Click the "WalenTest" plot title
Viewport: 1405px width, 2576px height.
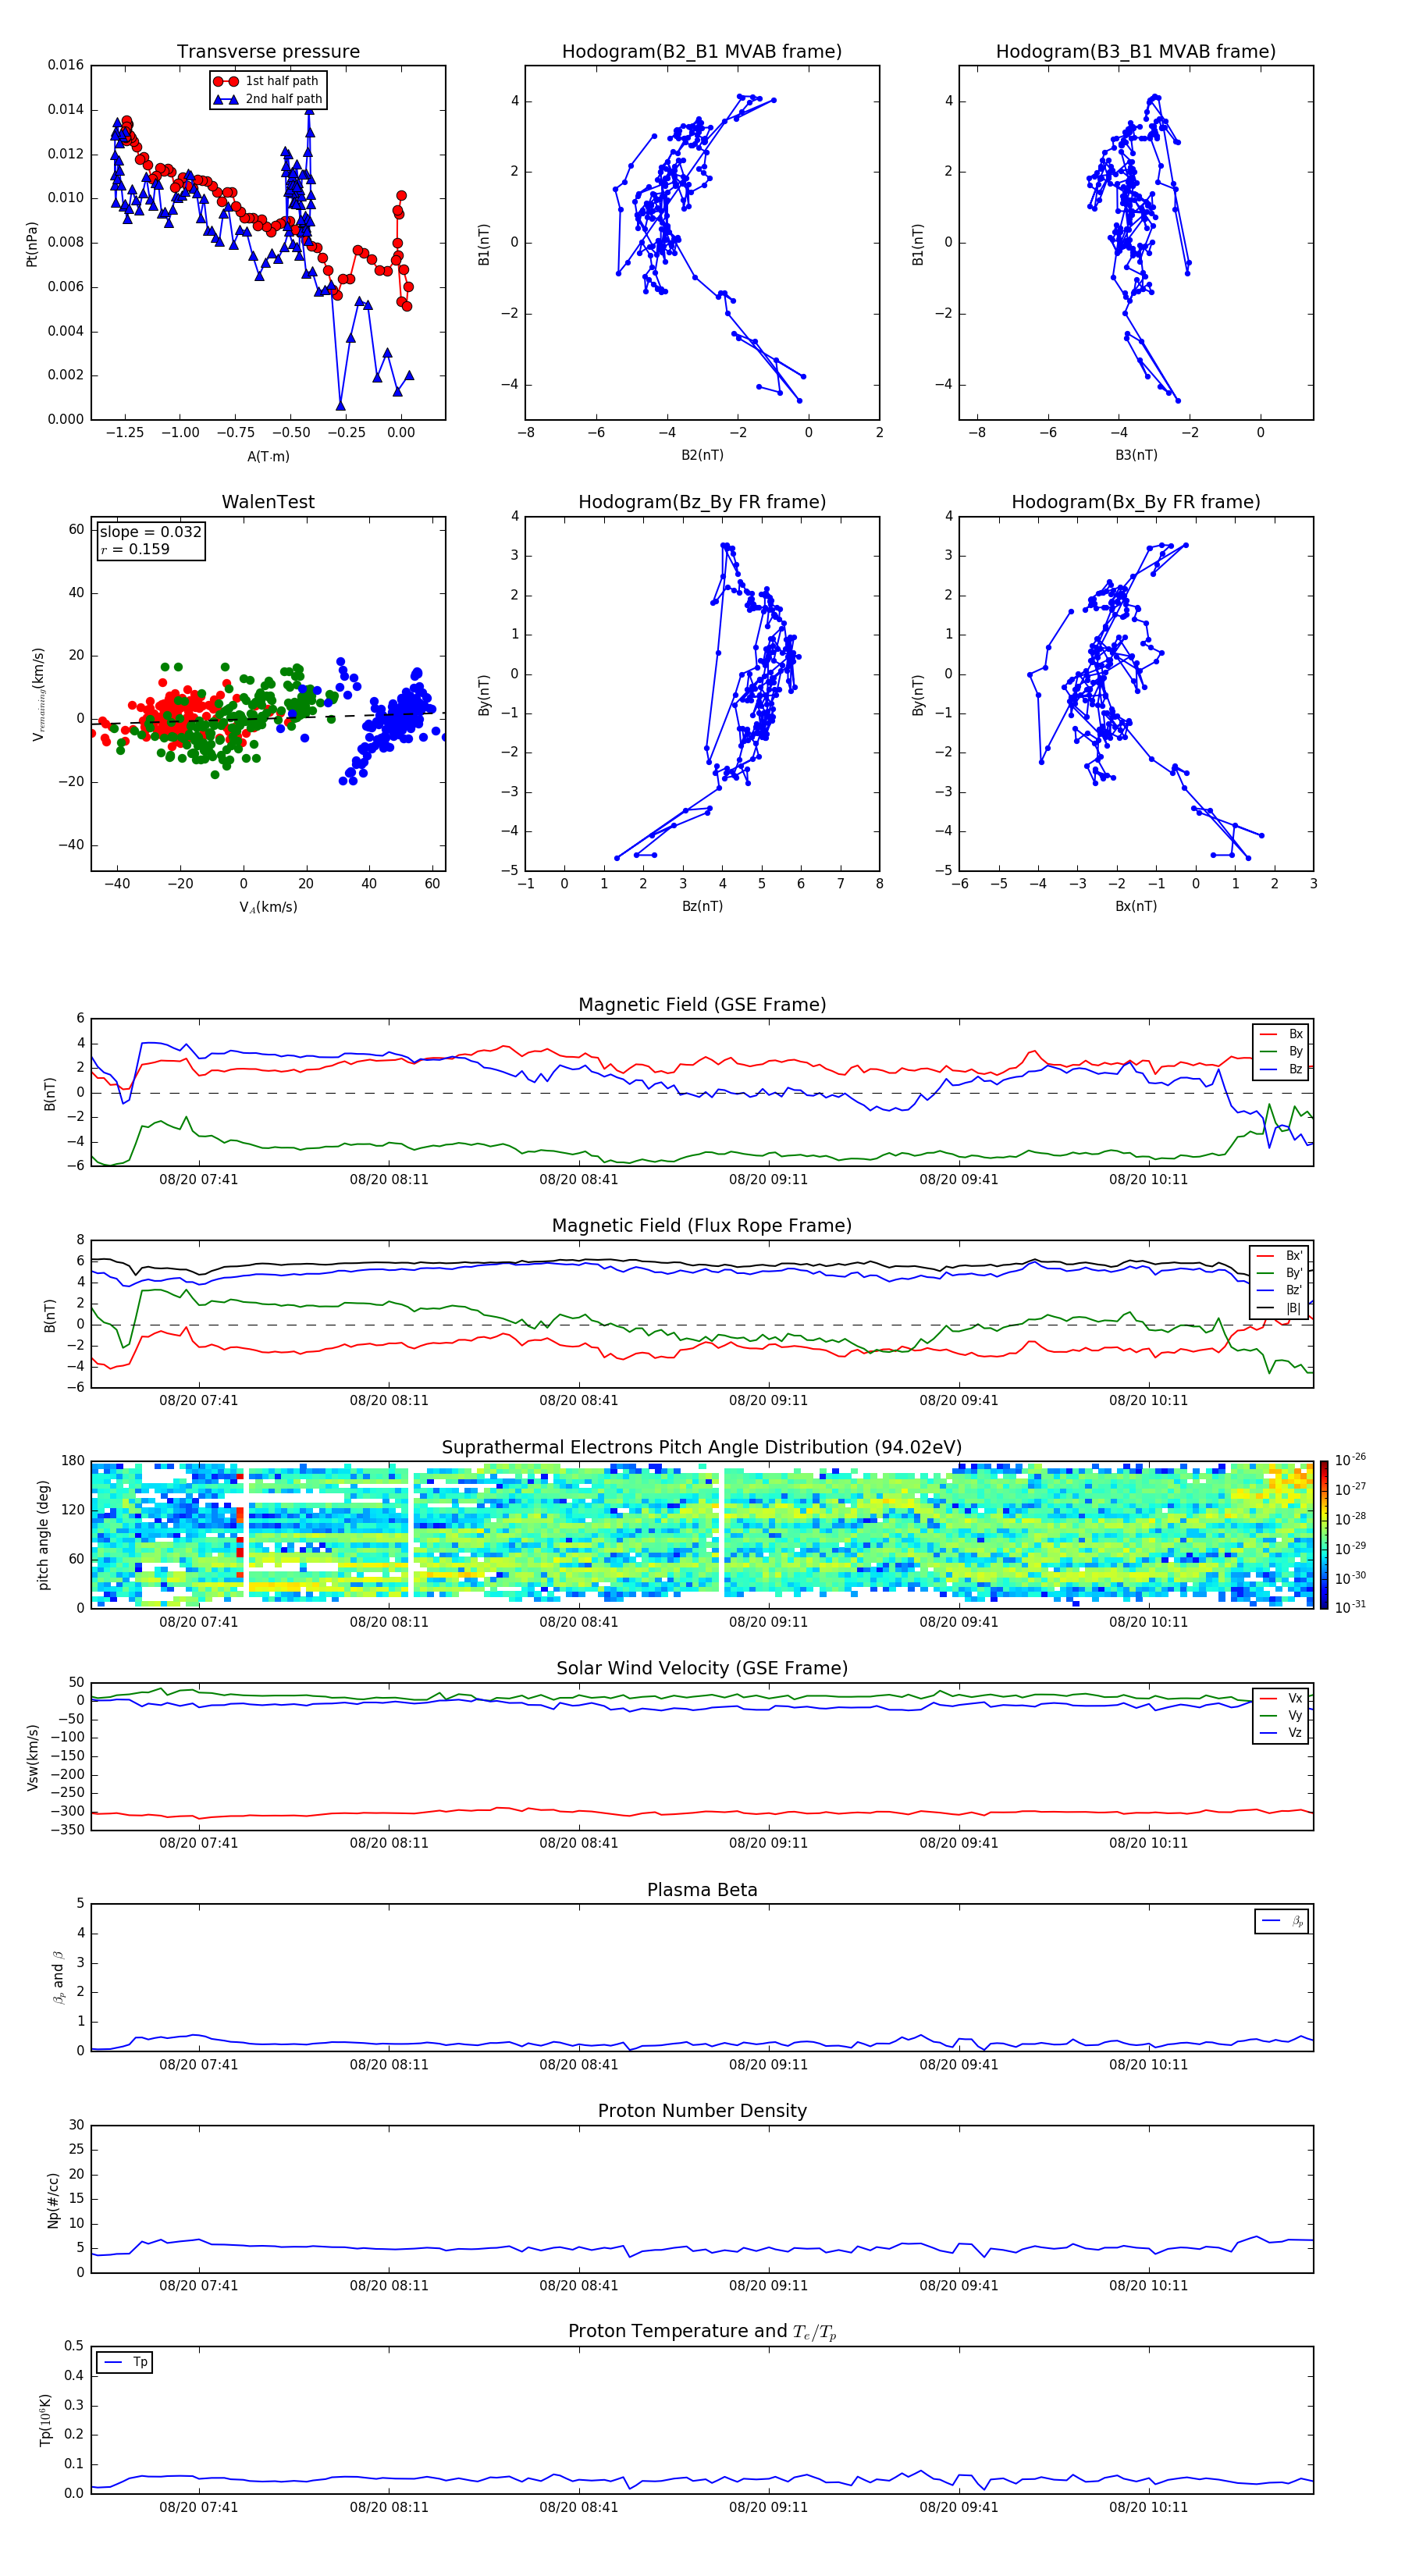[x=268, y=502]
